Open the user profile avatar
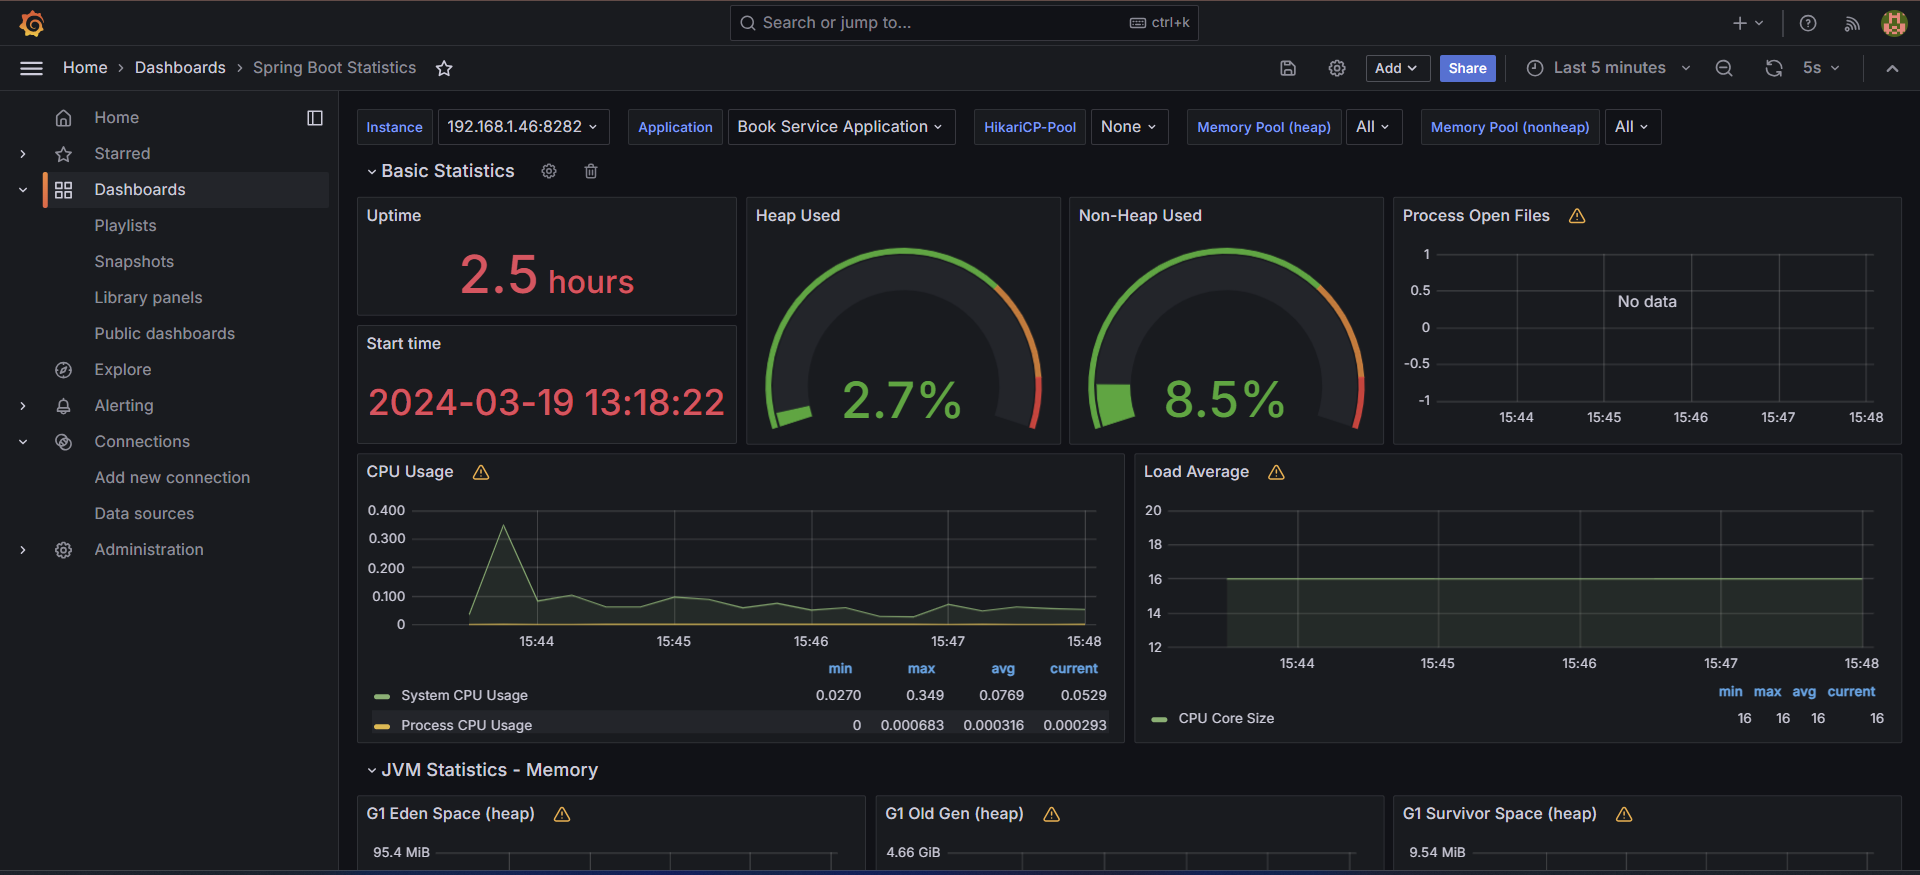The height and width of the screenshot is (875, 1920). [x=1894, y=23]
